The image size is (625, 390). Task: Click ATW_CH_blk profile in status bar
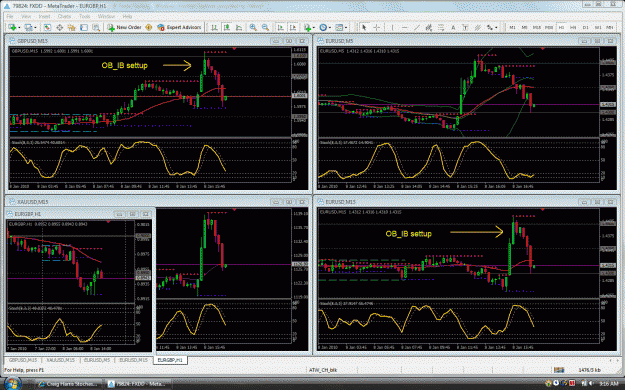322,370
